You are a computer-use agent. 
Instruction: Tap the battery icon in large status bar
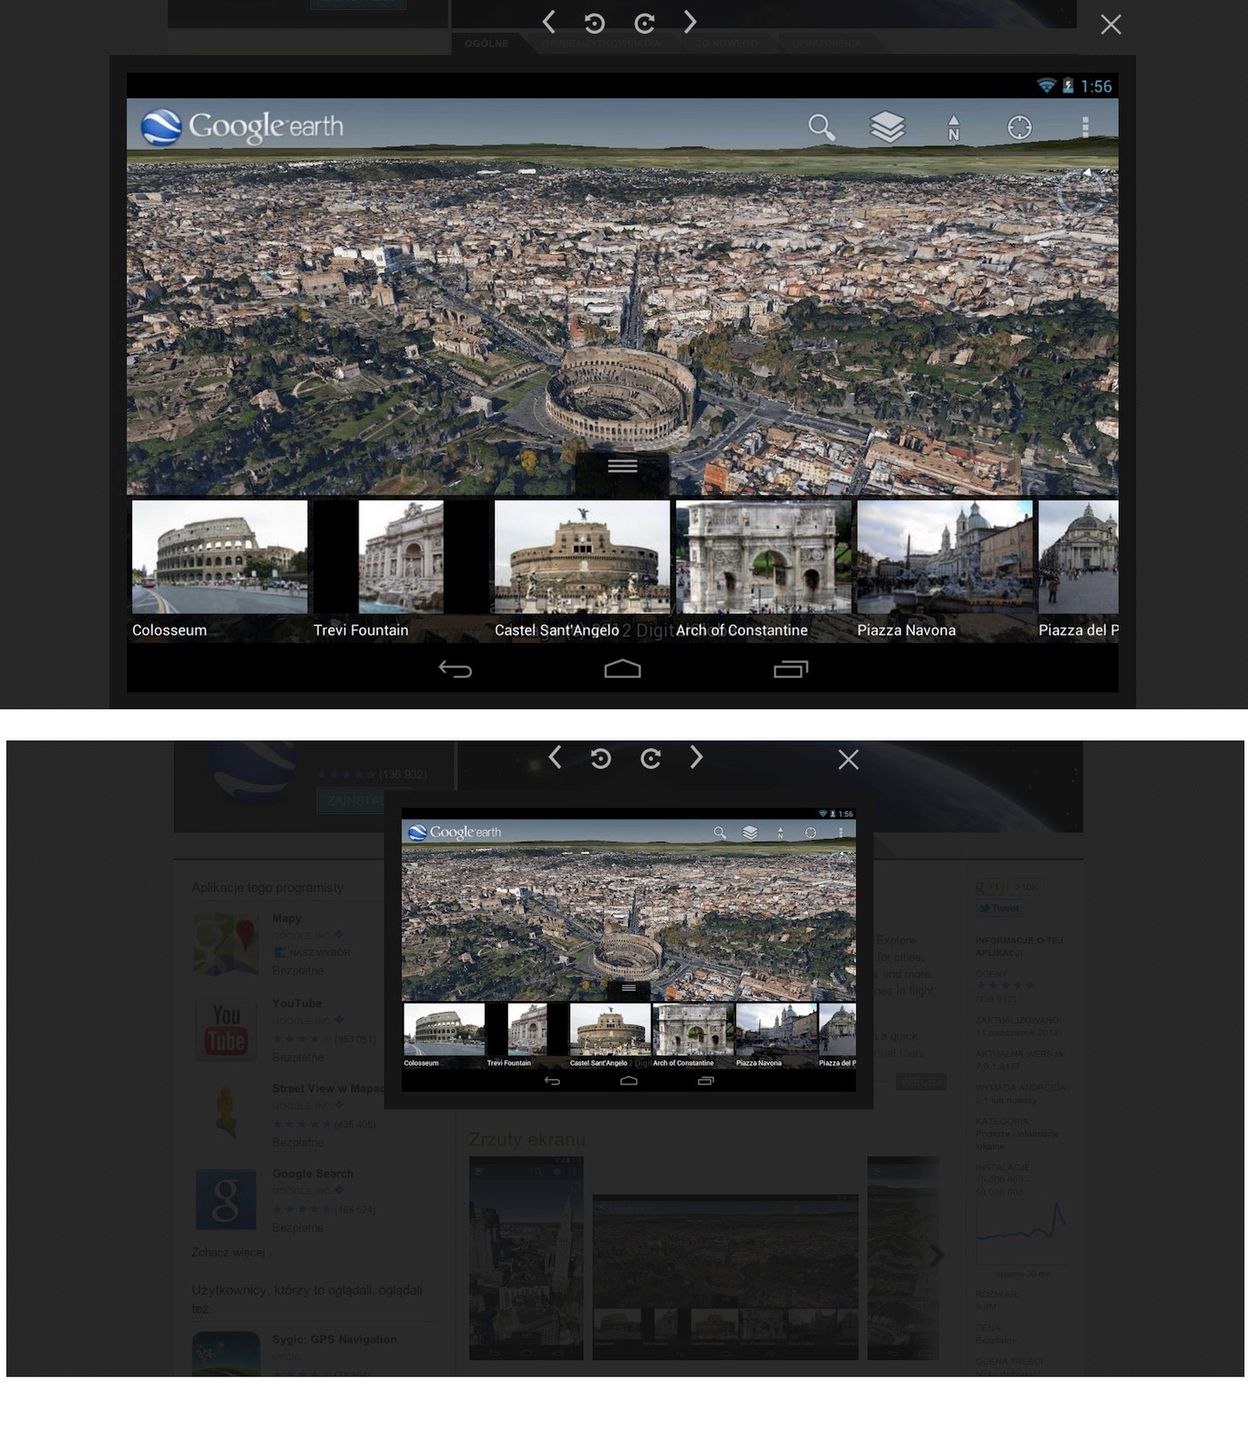coord(1068,86)
